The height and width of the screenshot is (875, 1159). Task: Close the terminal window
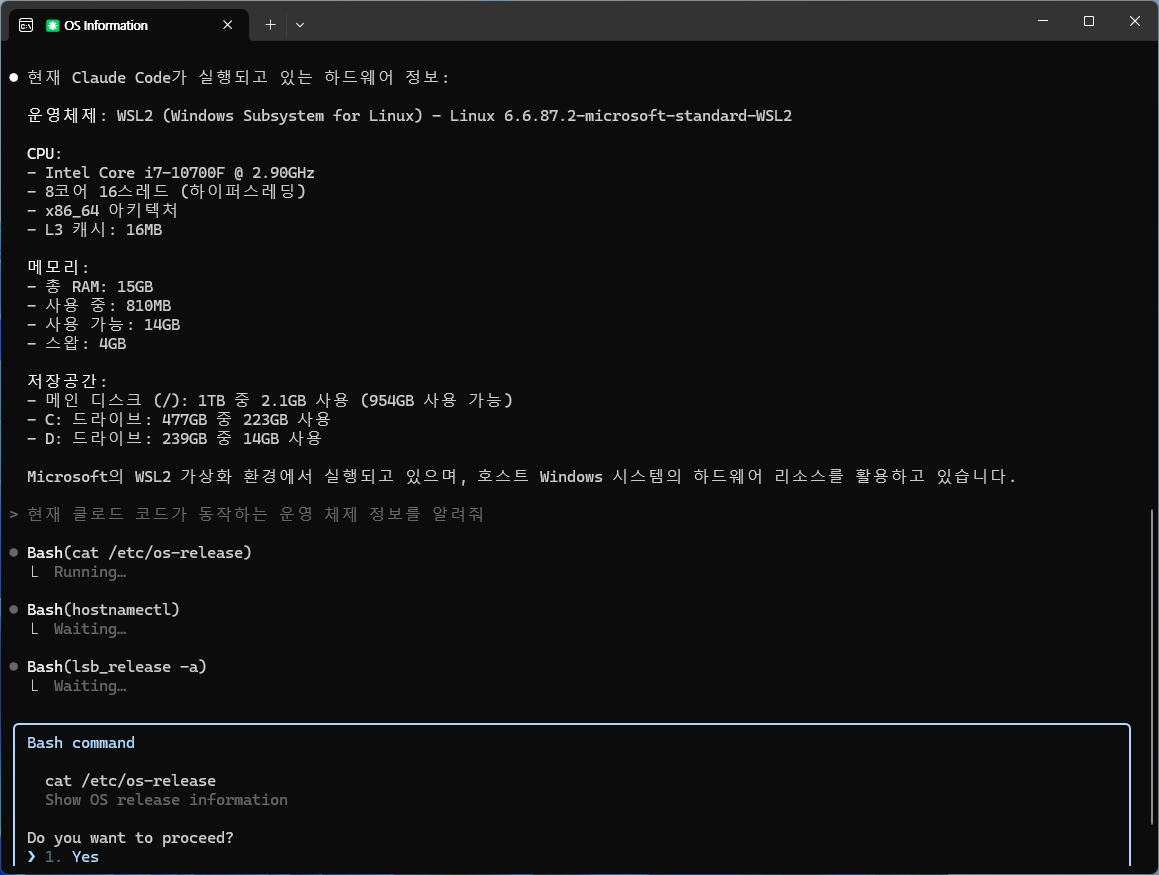1135,21
